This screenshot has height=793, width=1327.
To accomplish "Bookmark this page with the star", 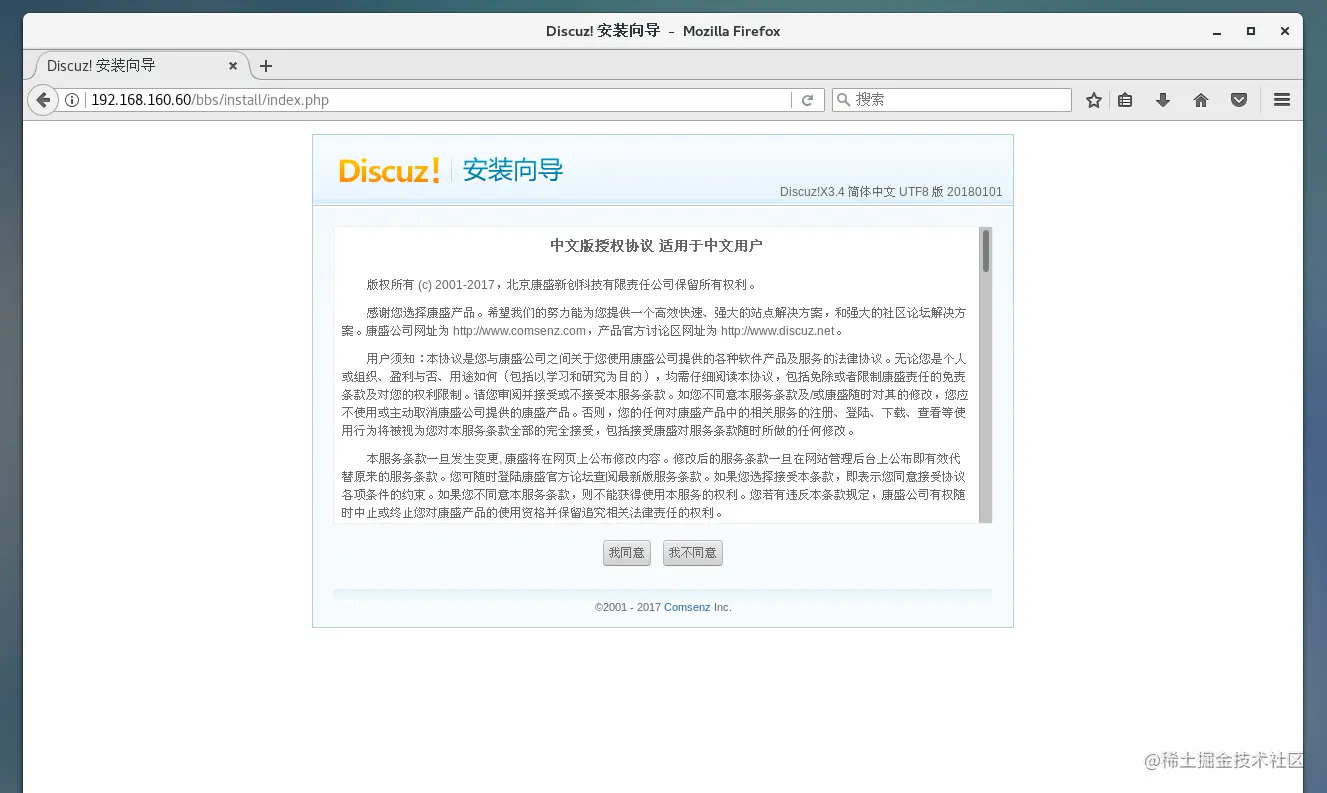I will [x=1094, y=100].
